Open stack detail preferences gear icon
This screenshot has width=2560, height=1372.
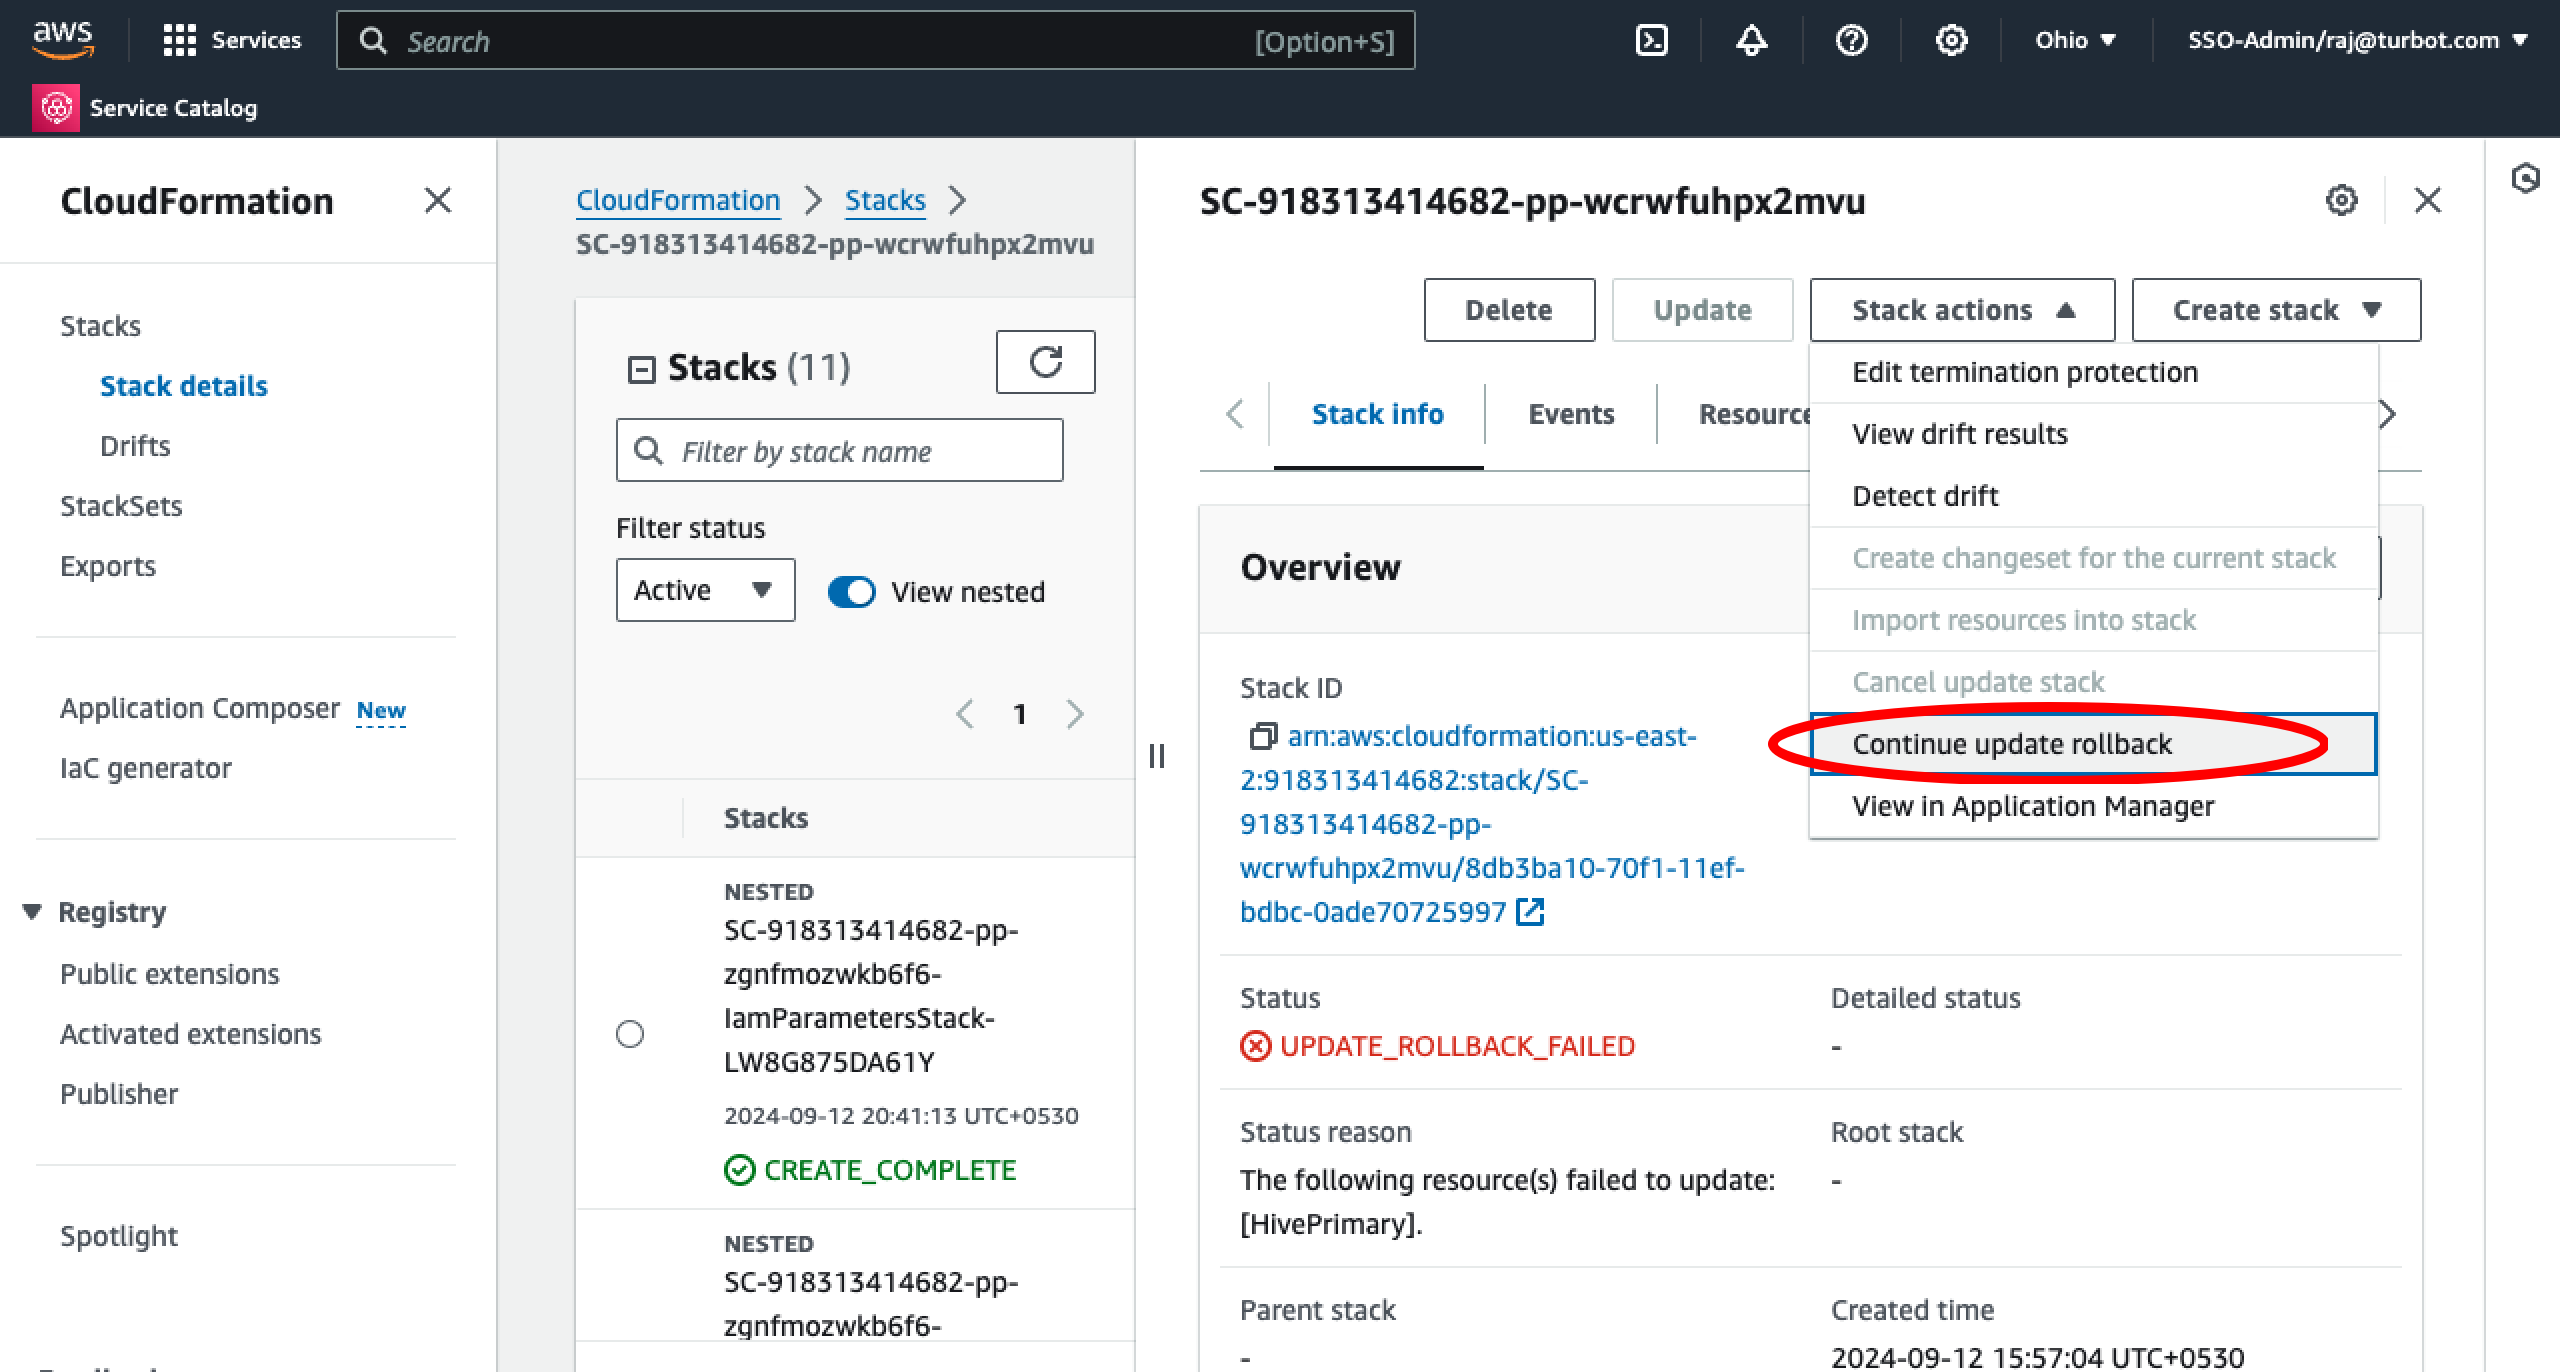pyautogui.click(x=2341, y=200)
